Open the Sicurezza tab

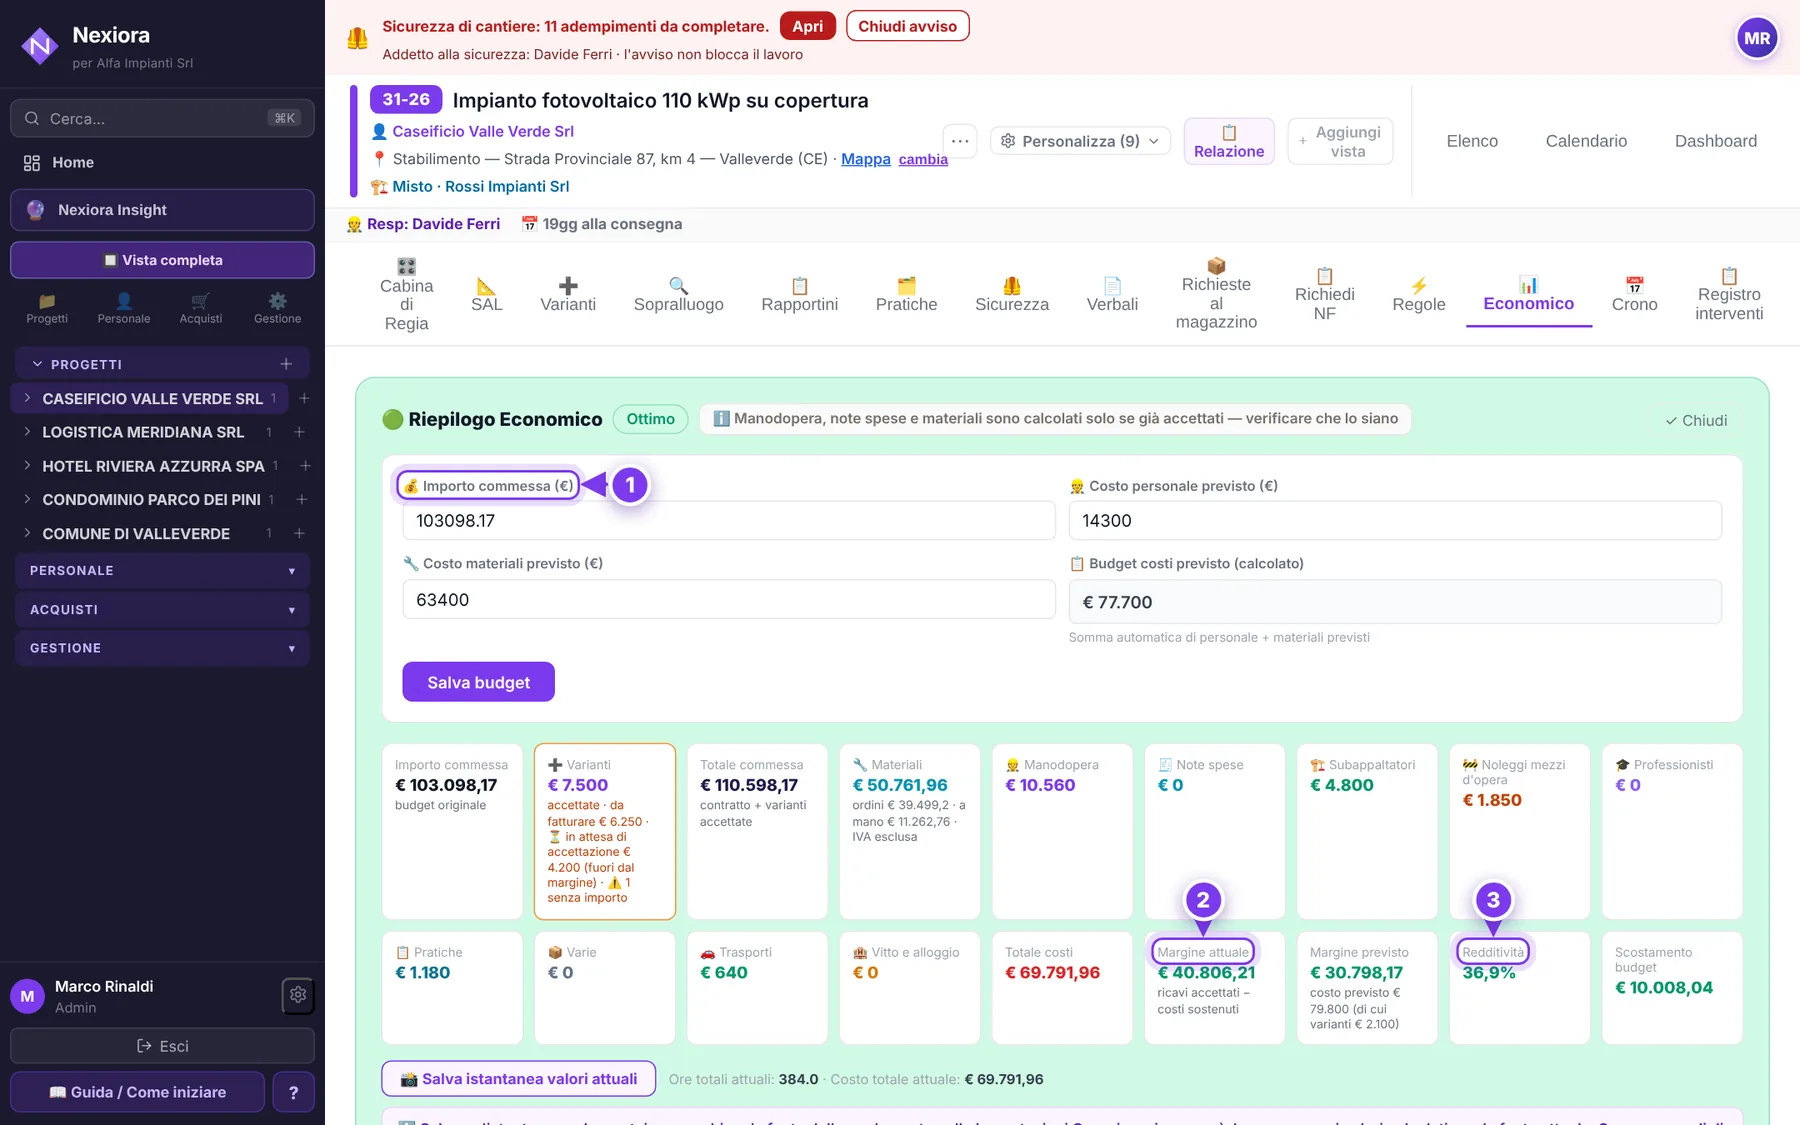[1012, 295]
